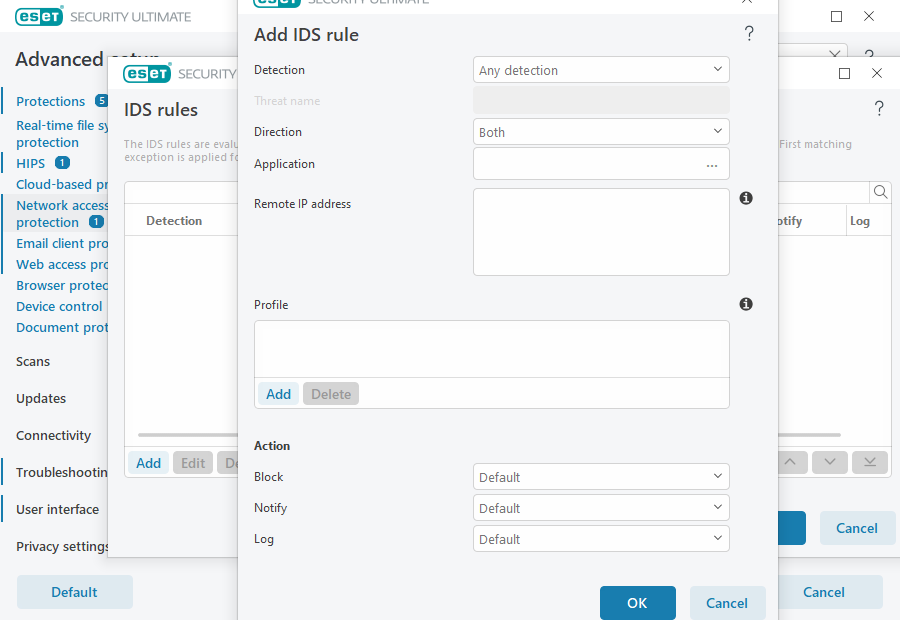Click the Profile list box
Screen dimensions: 900x620
click(492, 349)
